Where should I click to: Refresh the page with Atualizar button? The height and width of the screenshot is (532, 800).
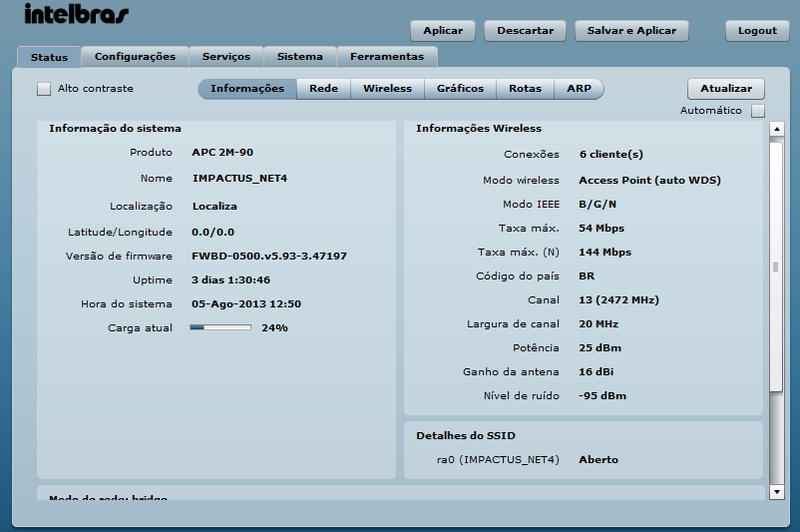(726, 89)
